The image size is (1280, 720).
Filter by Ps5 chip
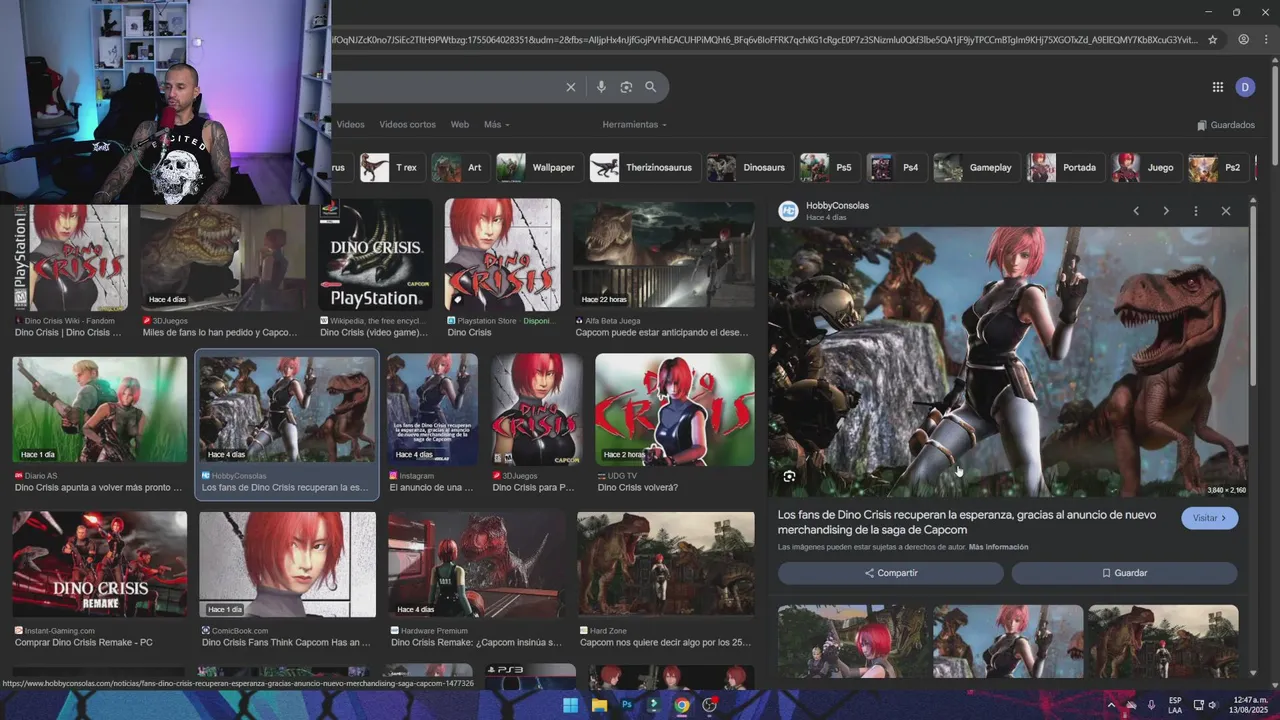coord(829,167)
